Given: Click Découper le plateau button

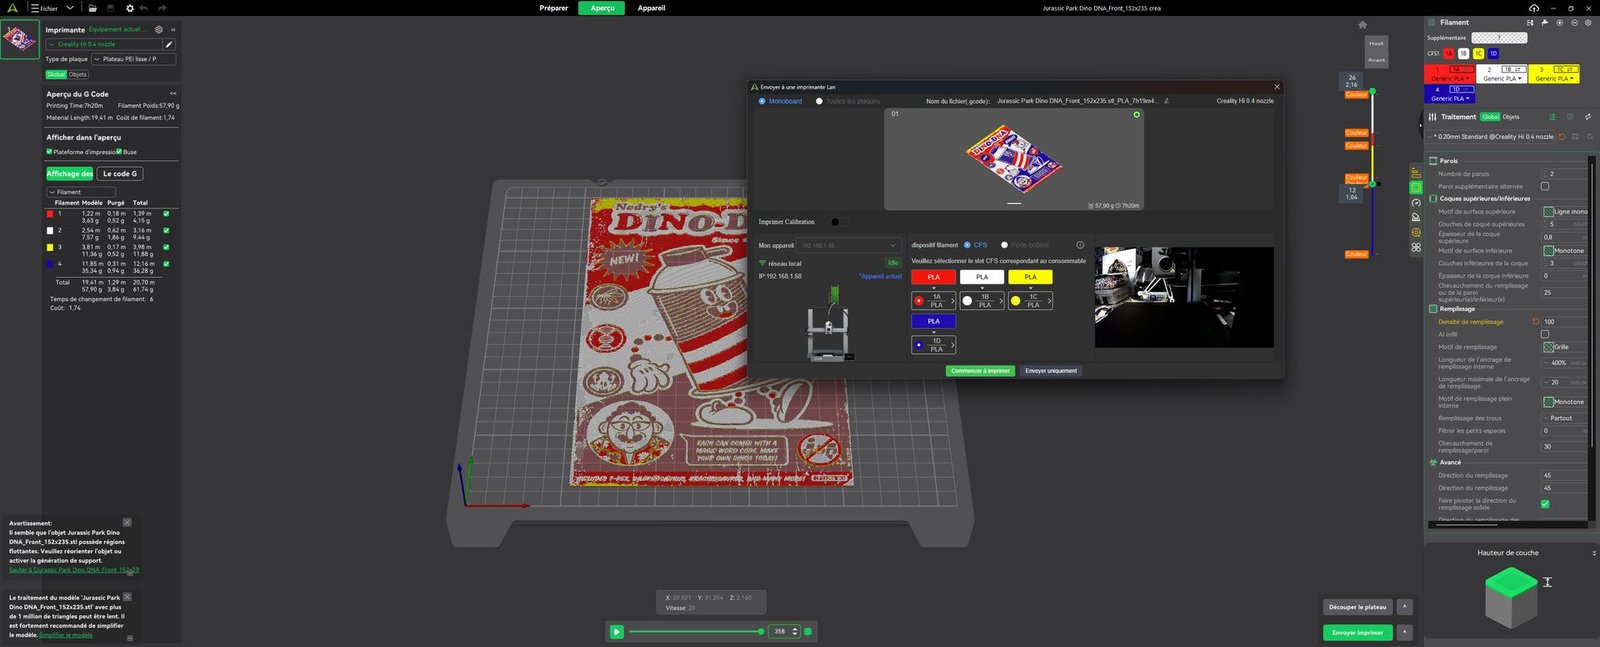Looking at the screenshot, I should 1357,607.
